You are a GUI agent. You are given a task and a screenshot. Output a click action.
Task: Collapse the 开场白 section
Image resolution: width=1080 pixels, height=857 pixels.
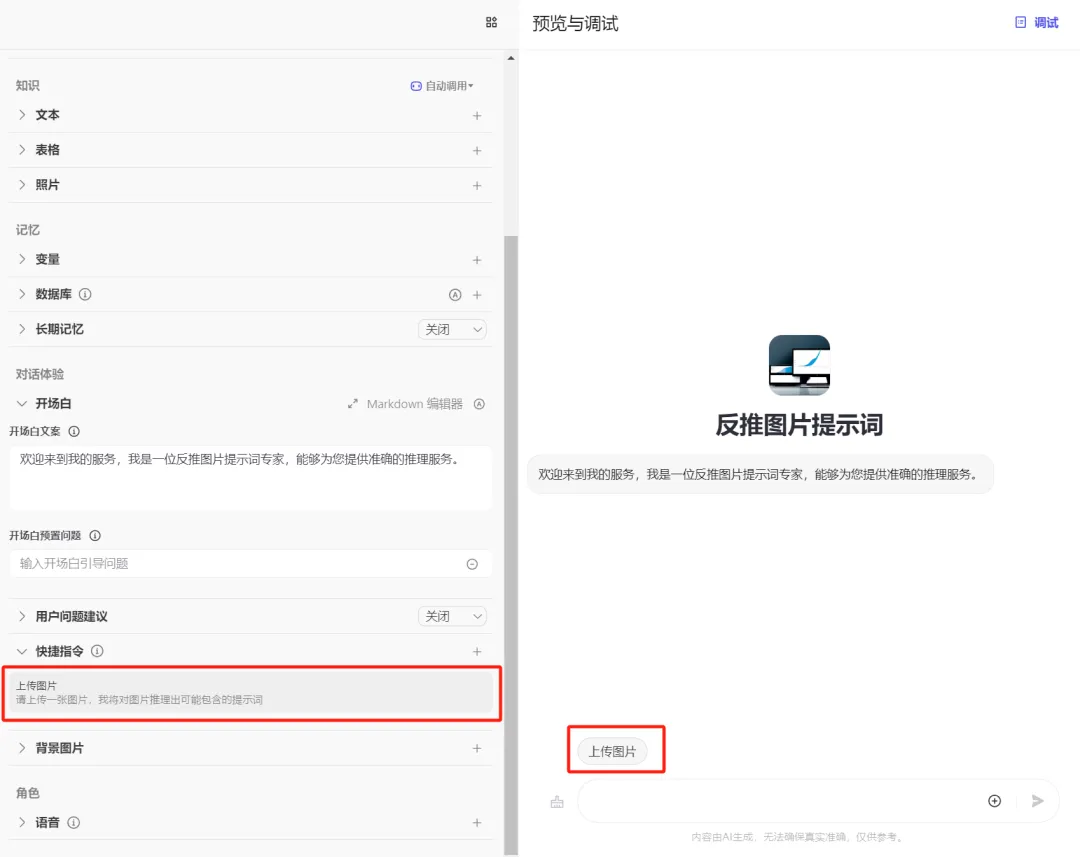[22, 404]
